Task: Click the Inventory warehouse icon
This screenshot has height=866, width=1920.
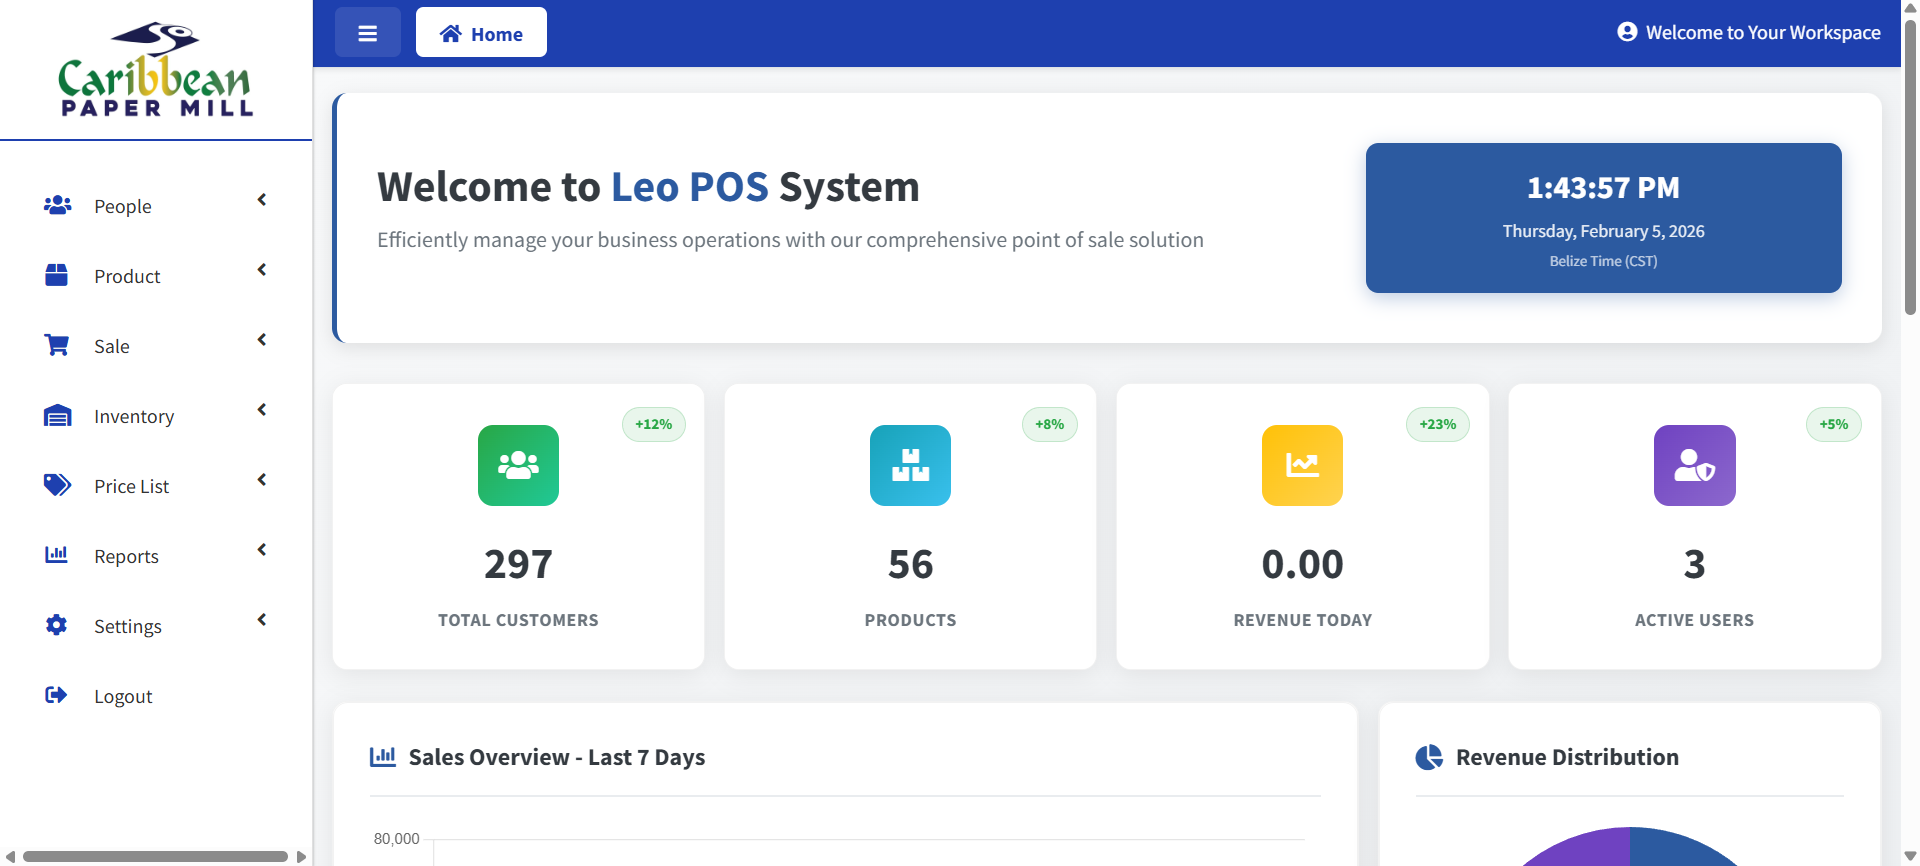Action: tap(57, 415)
